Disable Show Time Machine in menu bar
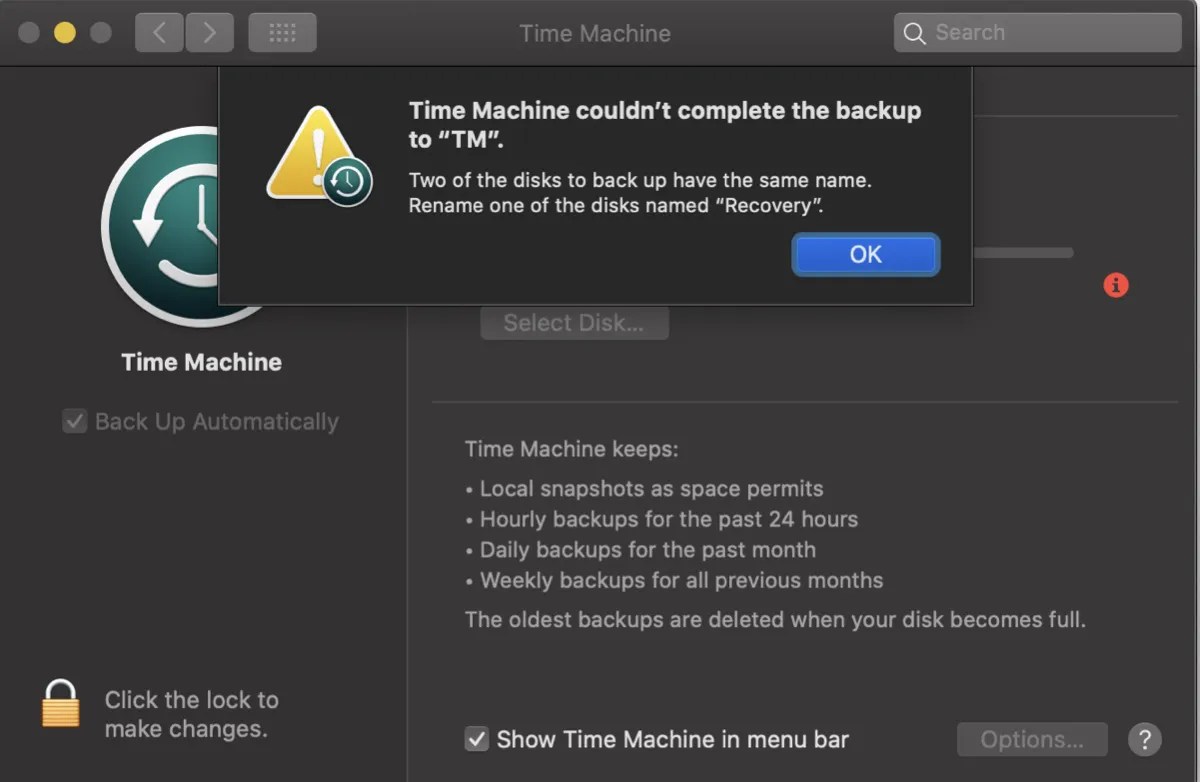Image resolution: width=1200 pixels, height=782 pixels. pos(477,739)
